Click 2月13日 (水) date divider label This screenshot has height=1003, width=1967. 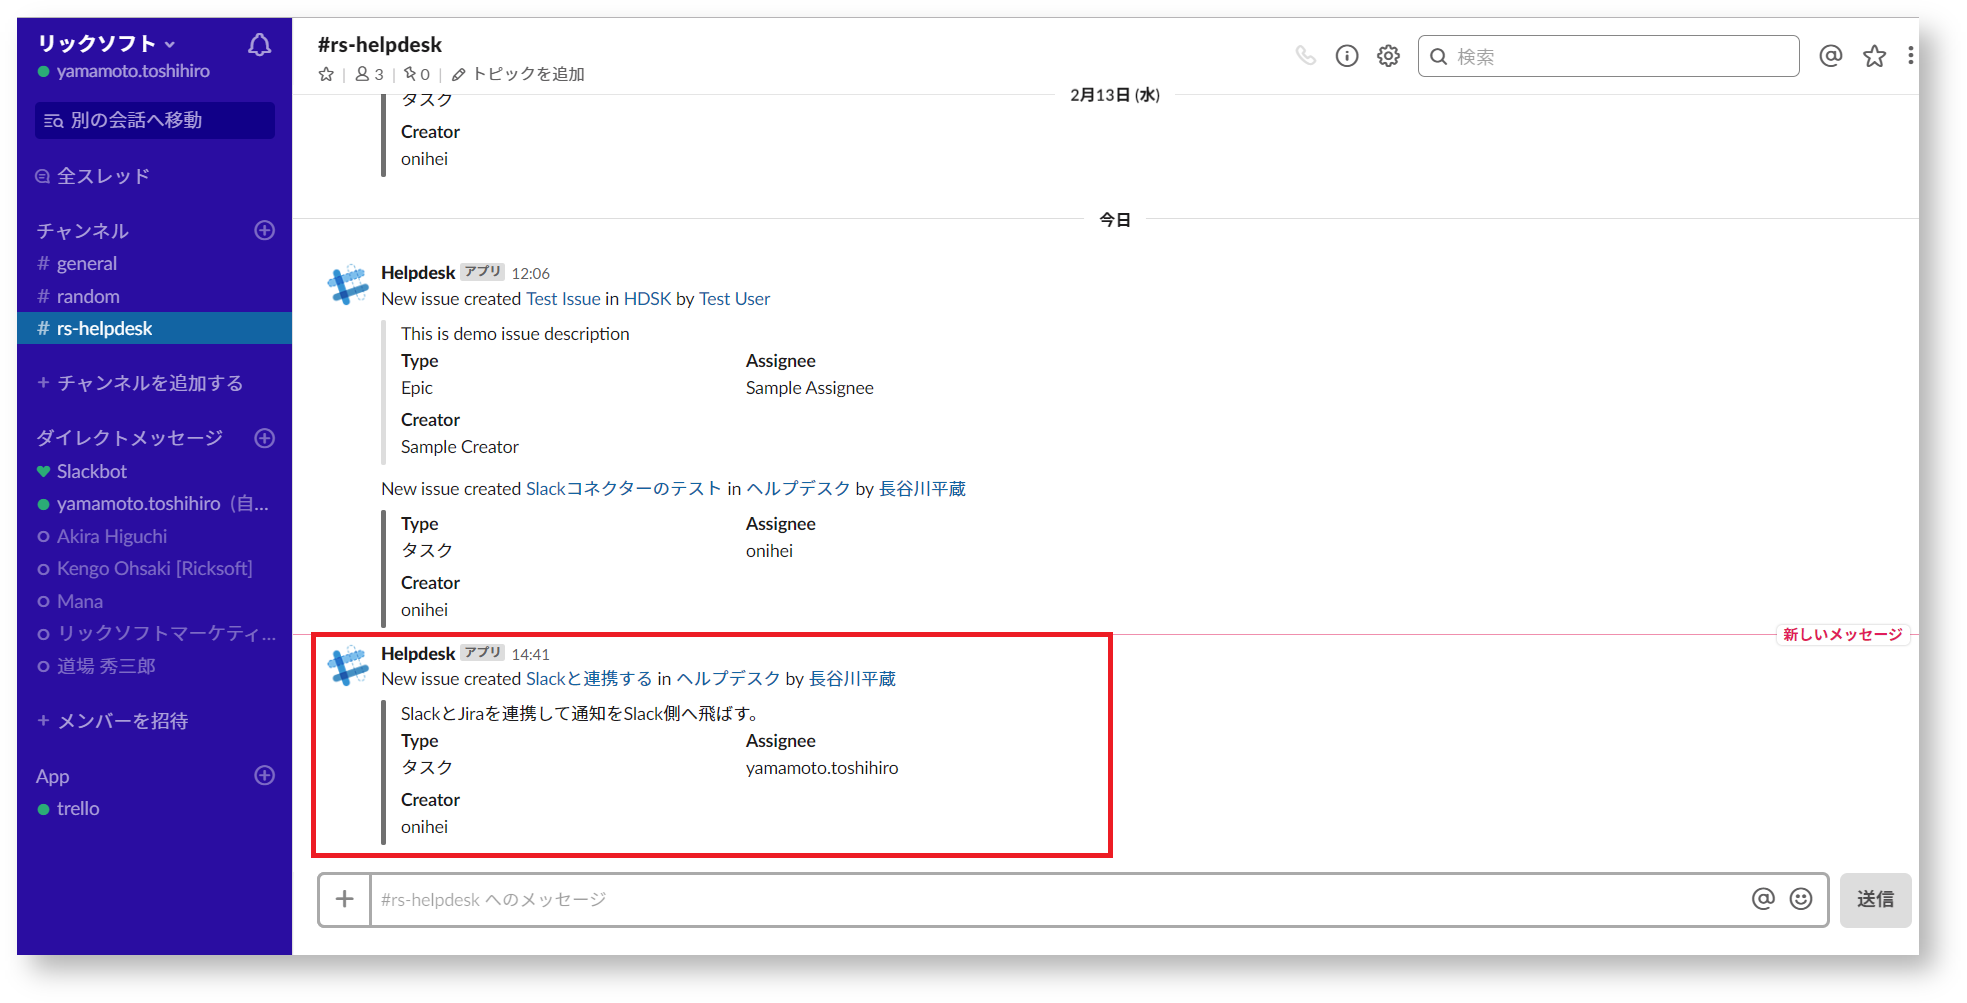1115,95
